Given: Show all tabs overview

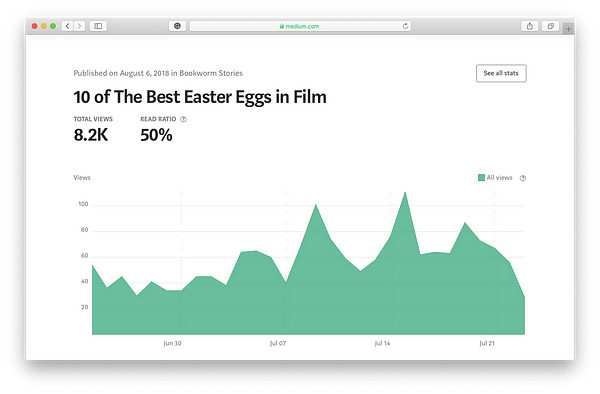Looking at the screenshot, I should point(550,26).
